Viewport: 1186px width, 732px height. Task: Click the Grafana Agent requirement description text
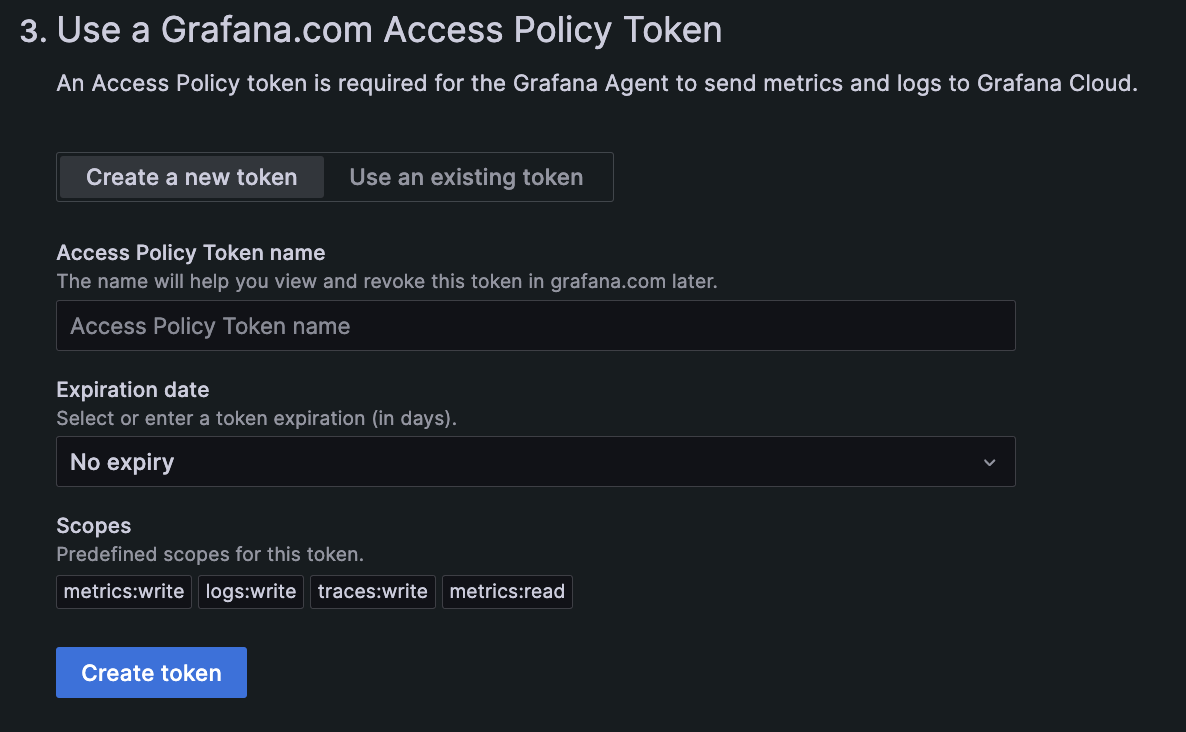597,84
